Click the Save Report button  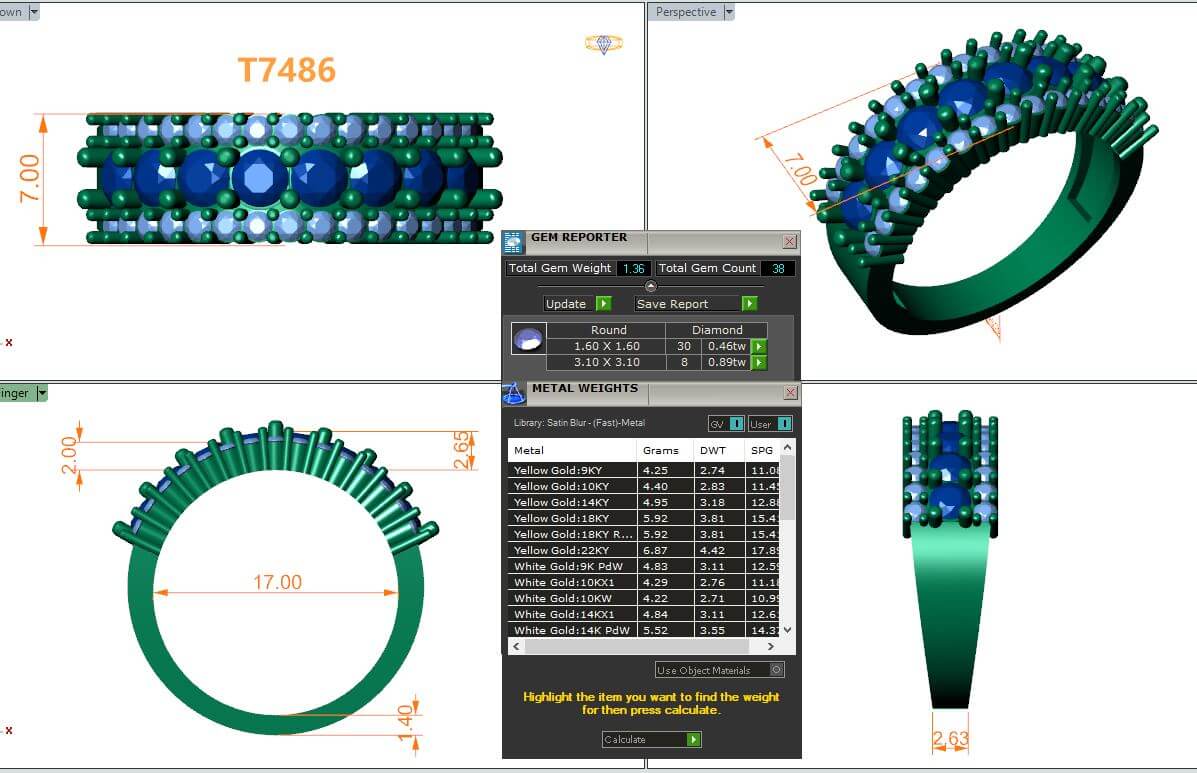[696, 304]
